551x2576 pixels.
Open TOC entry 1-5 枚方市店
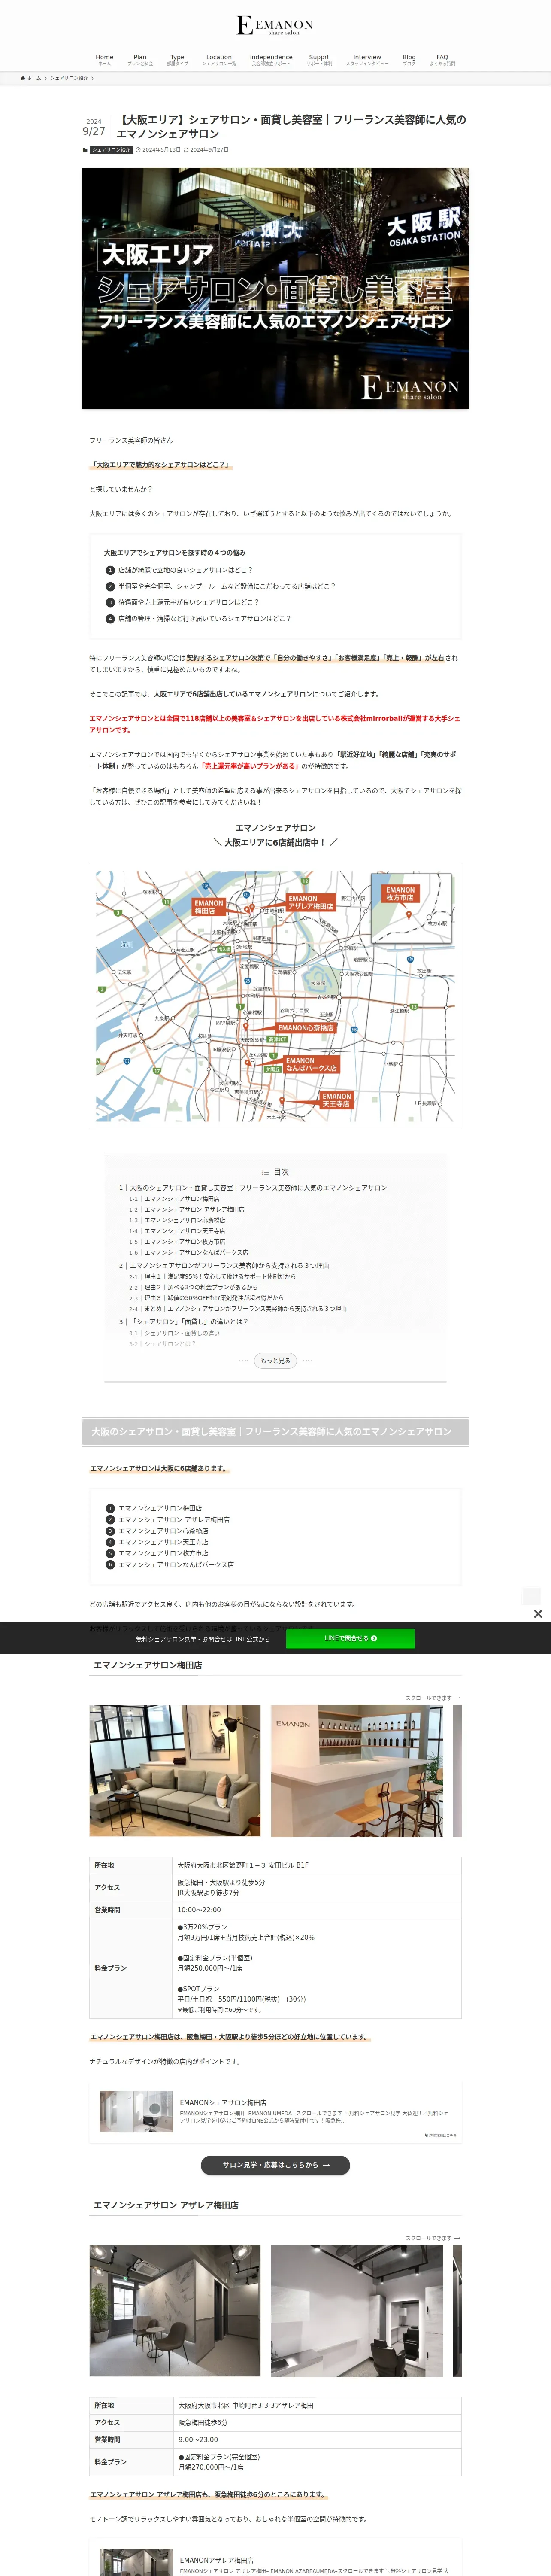tap(184, 1242)
